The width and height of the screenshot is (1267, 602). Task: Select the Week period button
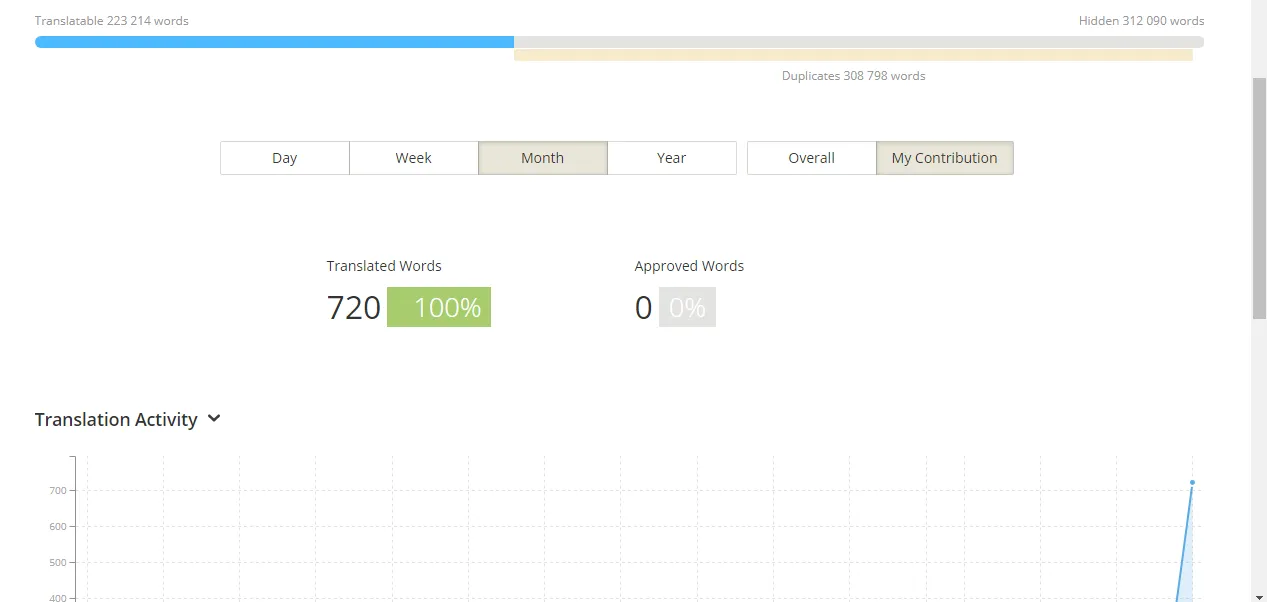[x=414, y=158]
